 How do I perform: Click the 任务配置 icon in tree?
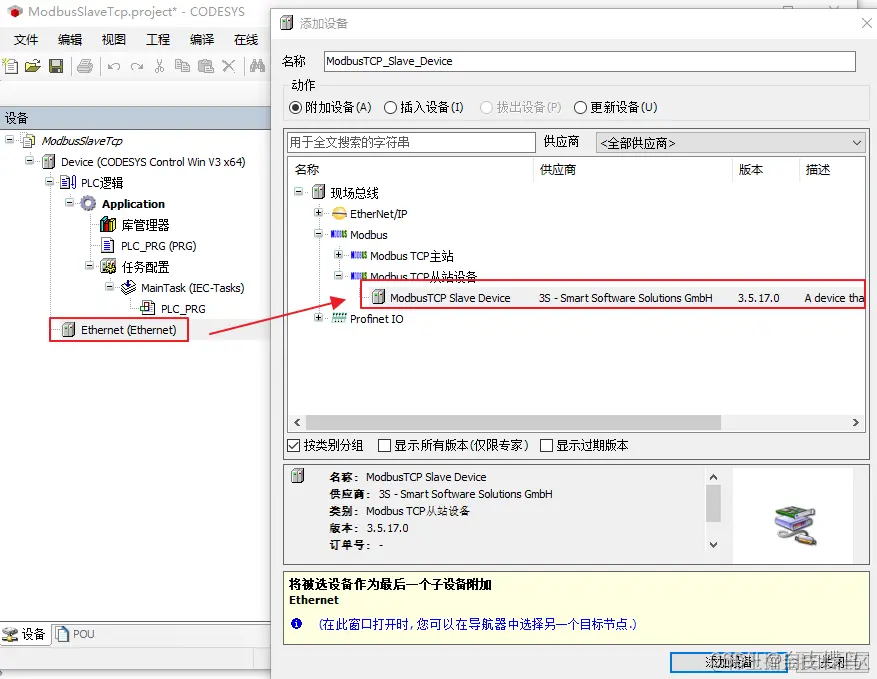click(108, 267)
